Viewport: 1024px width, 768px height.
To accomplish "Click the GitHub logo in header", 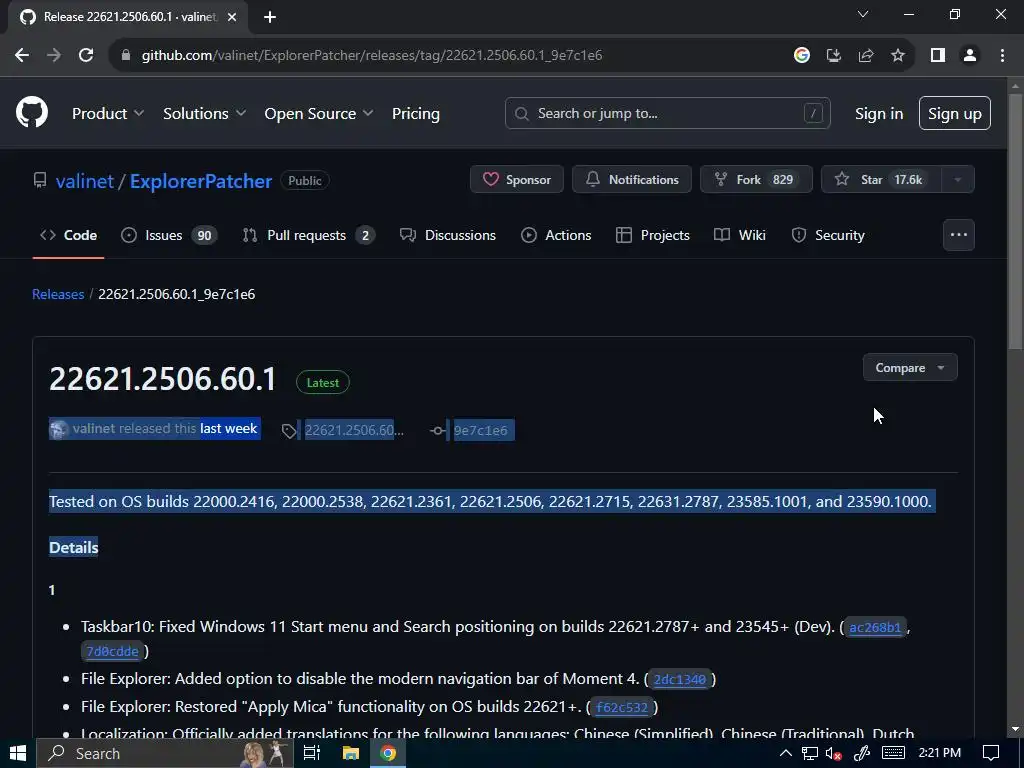I will (32, 112).
